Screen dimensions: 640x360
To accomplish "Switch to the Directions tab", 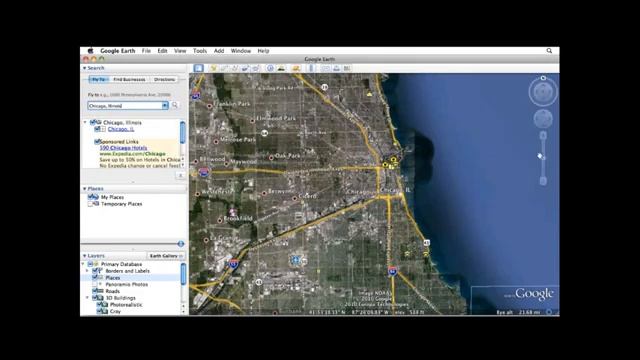I will tap(164, 79).
